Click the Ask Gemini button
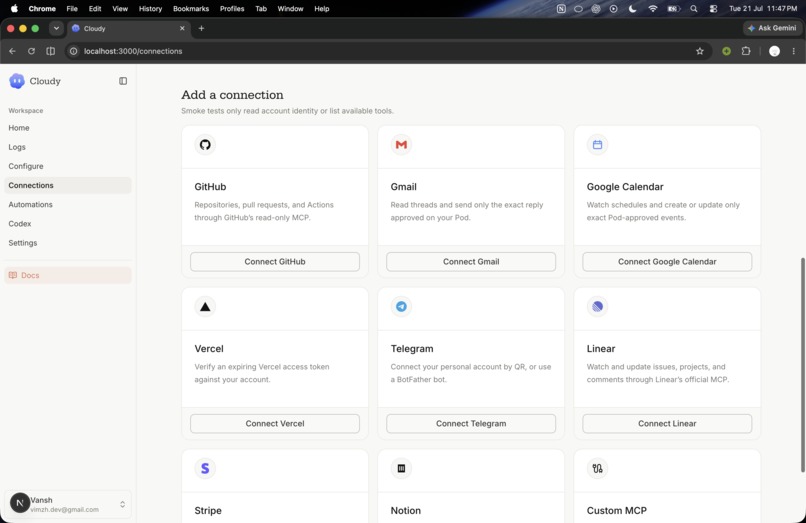Image resolution: width=806 pixels, height=523 pixels. (772, 28)
